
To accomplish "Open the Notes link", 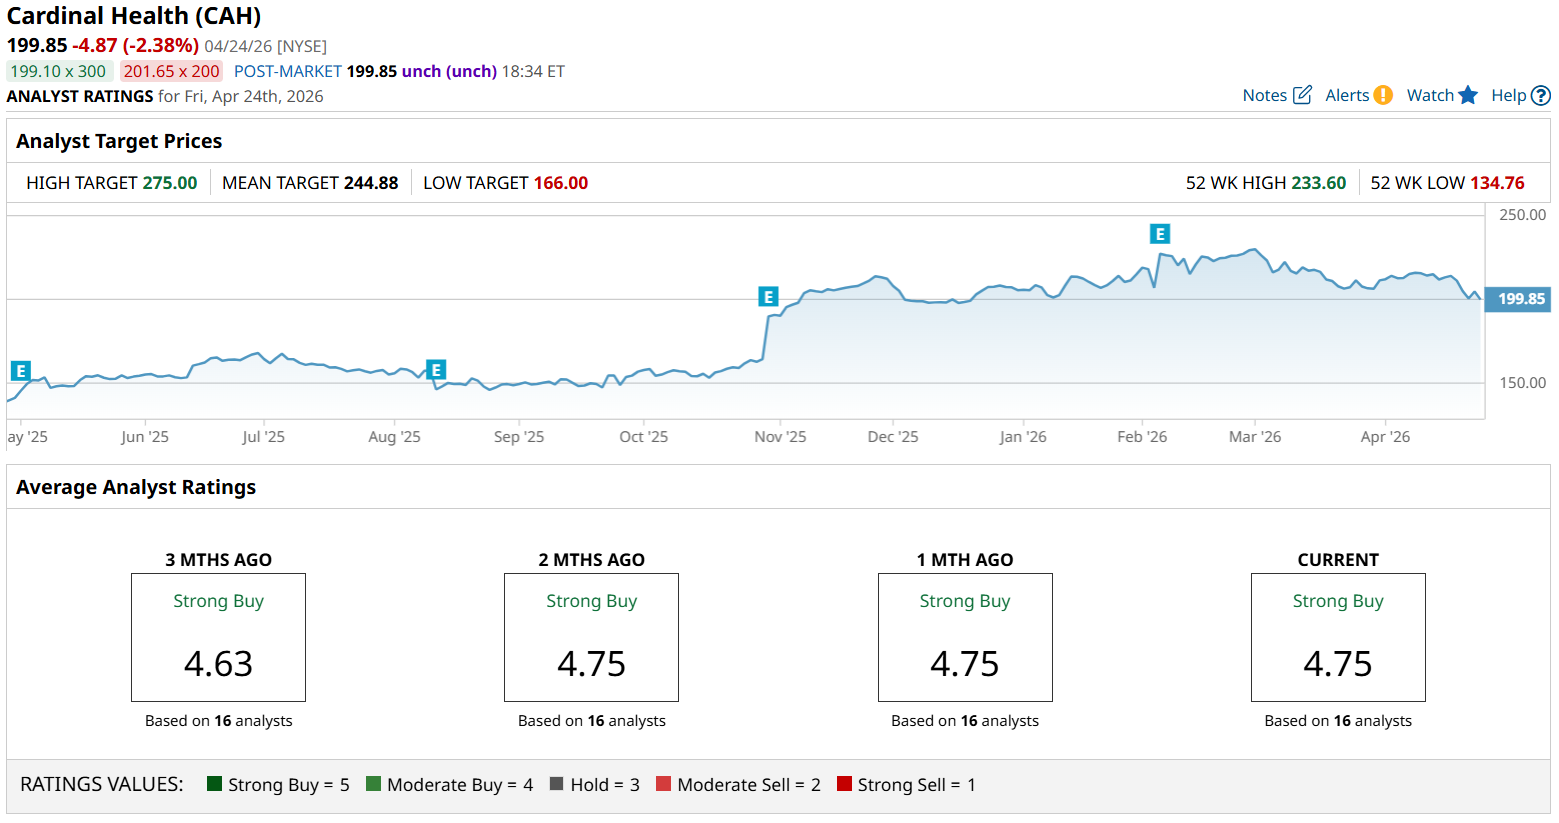I will (1264, 95).
